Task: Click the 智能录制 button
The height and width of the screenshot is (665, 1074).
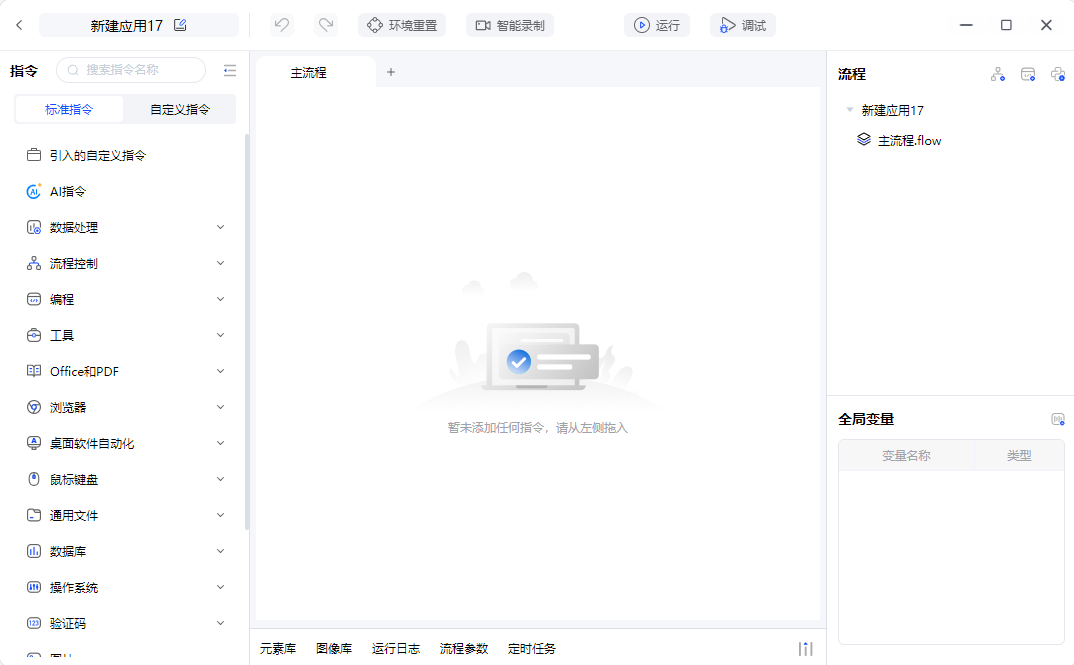Action: [510, 25]
